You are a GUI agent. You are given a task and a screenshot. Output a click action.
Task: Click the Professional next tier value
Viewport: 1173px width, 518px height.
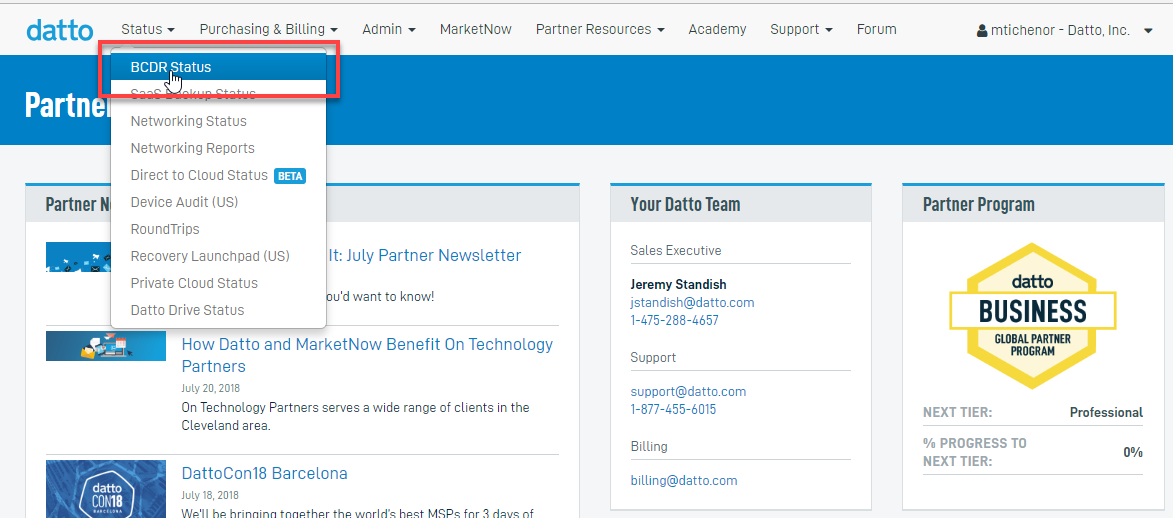[1106, 412]
